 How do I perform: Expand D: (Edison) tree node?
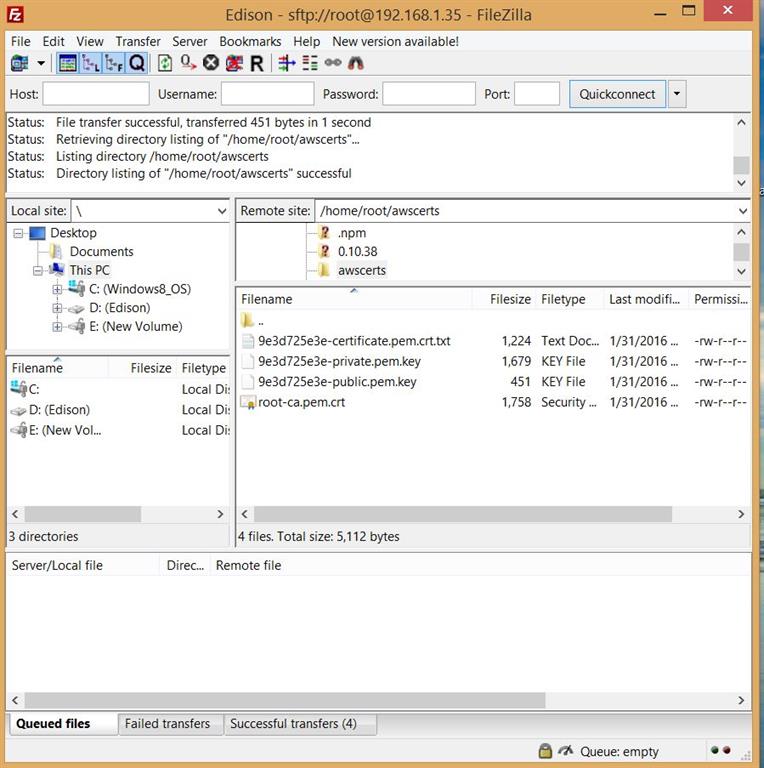pos(57,308)
